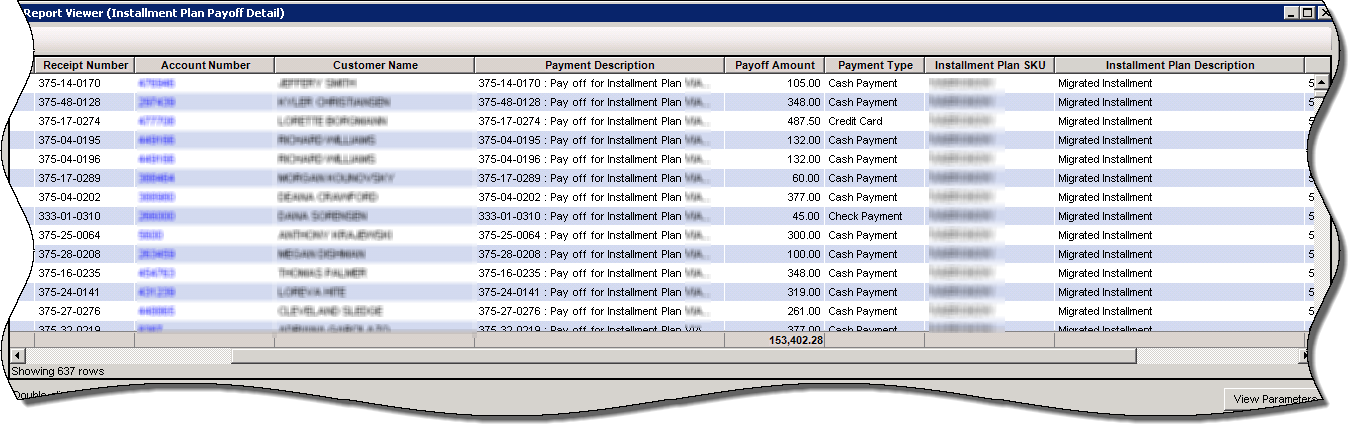Screen dimensions: 1356x432
Task: Maximize the Report Viewer window
Action: pos(1307,13)
